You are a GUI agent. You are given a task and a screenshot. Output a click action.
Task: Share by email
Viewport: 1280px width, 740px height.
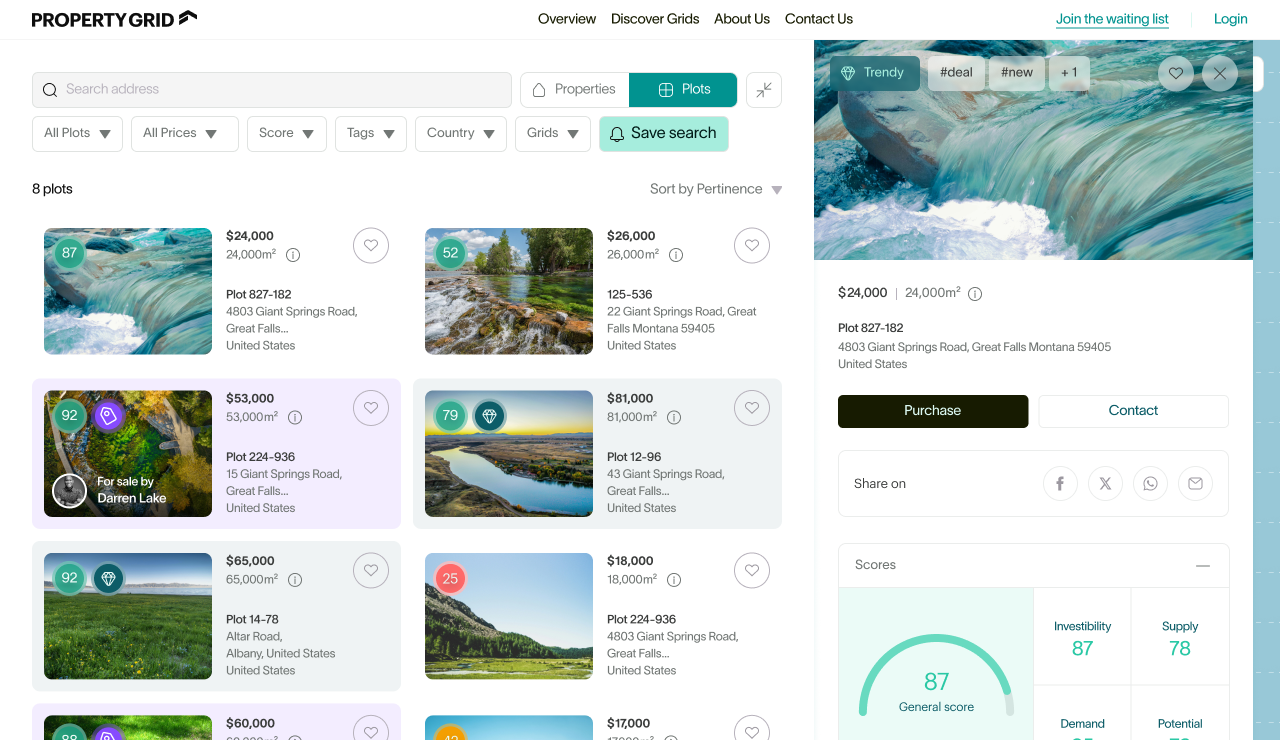click(1195, 484)
